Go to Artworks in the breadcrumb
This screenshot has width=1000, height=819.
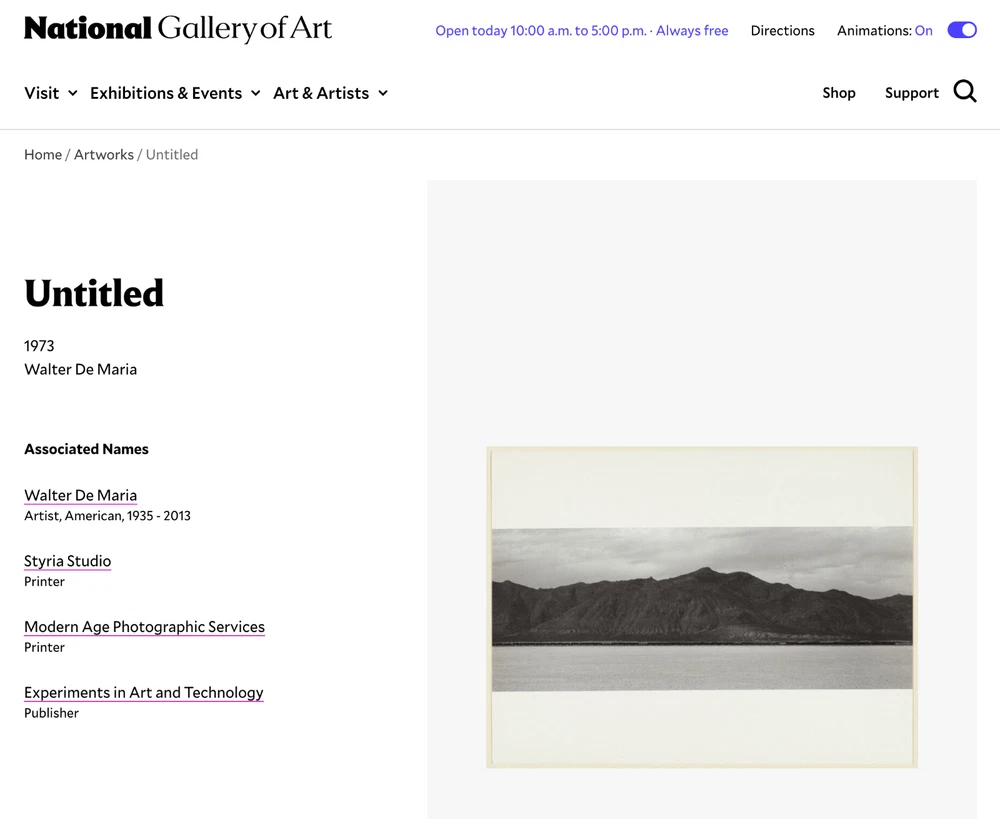tap(104, 154)
